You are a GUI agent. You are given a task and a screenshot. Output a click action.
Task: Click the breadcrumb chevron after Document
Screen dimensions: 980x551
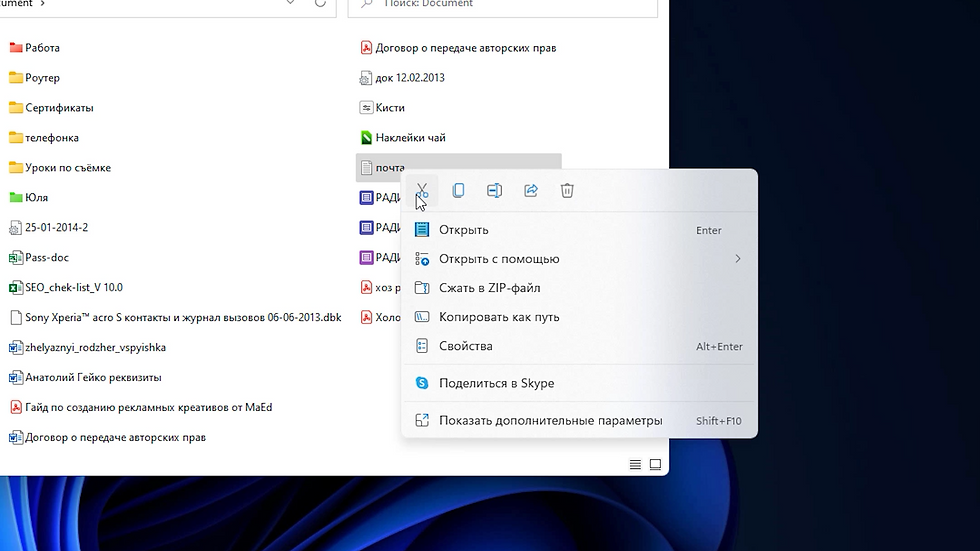pos(42,3)
